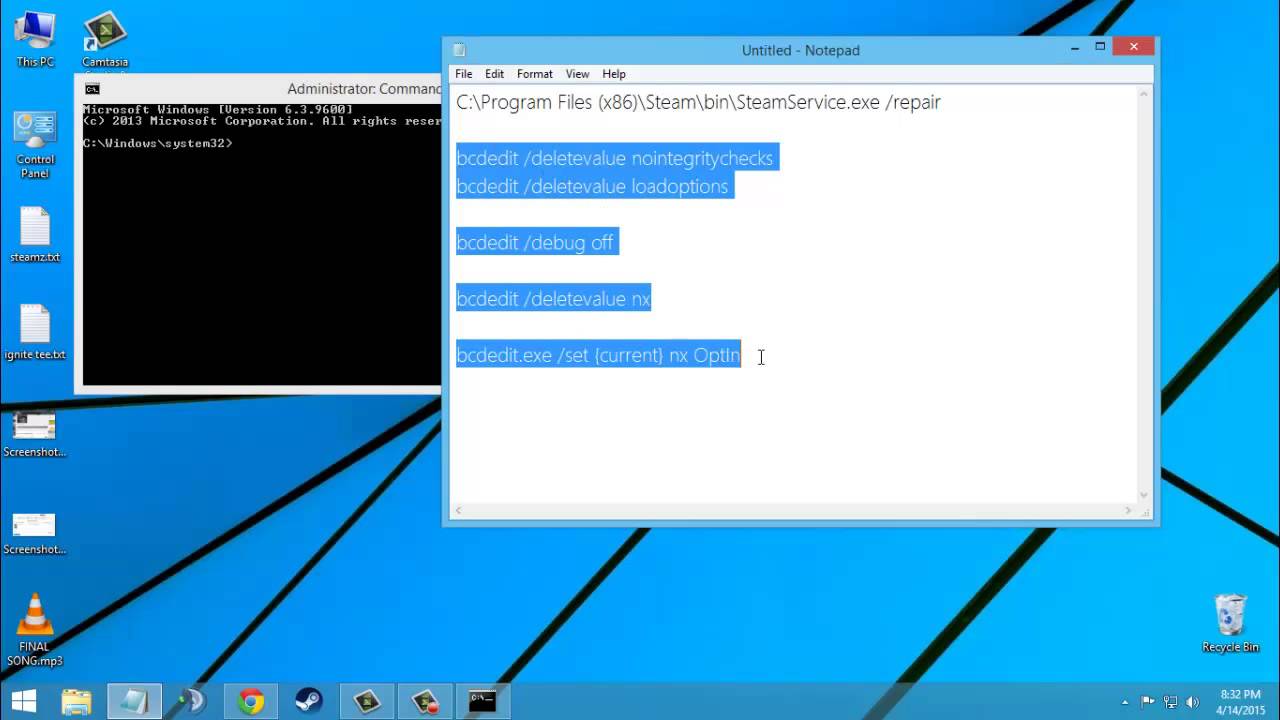1280x720 pixels.
Task: Open Steam from the taskbar
Action: click(308, 701)
